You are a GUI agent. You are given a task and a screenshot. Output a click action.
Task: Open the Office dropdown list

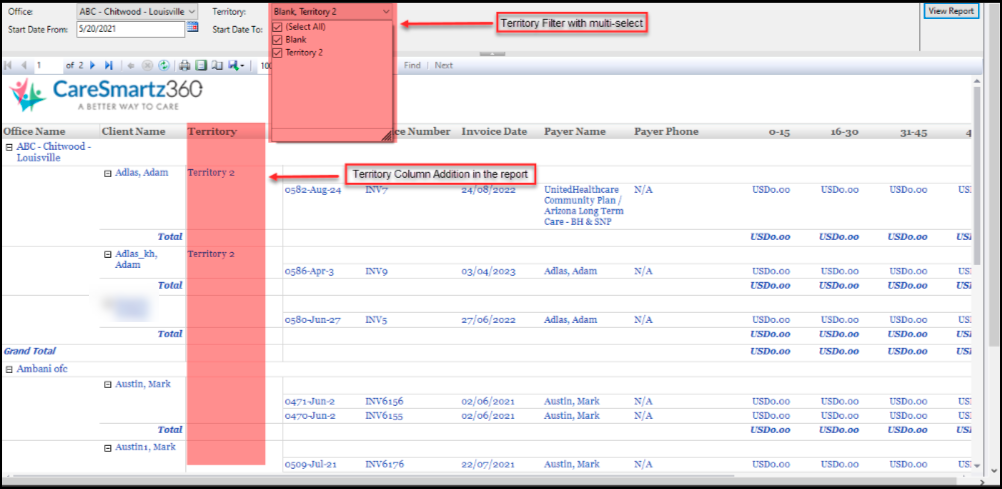(191, 11)
